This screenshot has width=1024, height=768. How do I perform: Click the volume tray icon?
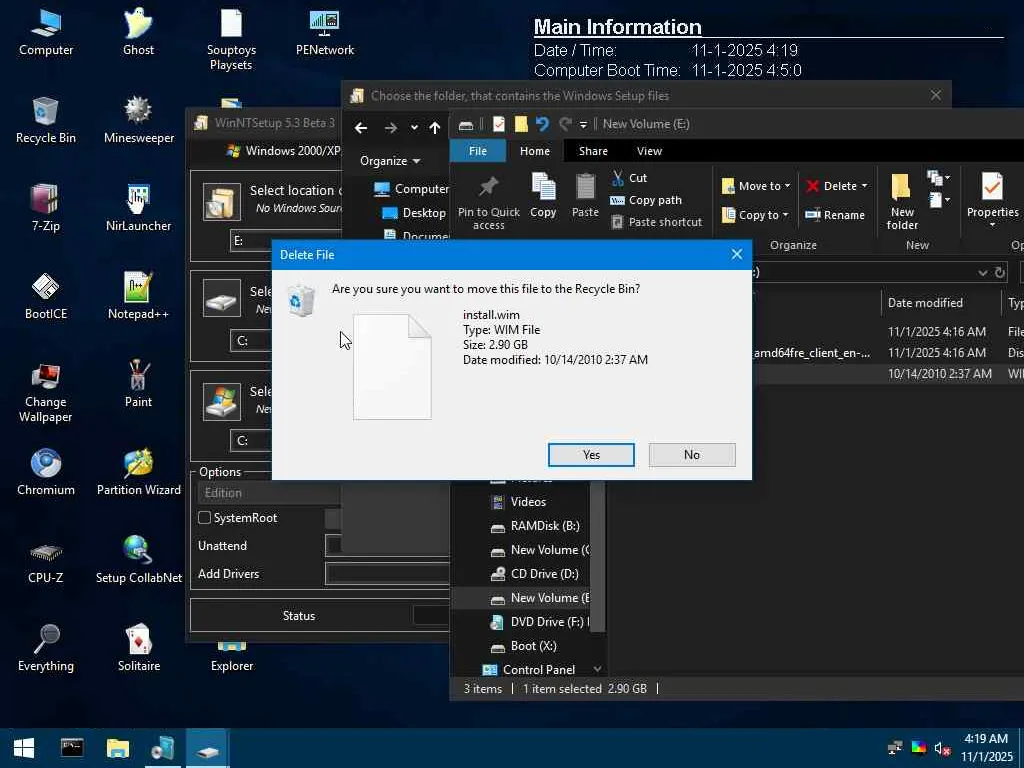941,748
